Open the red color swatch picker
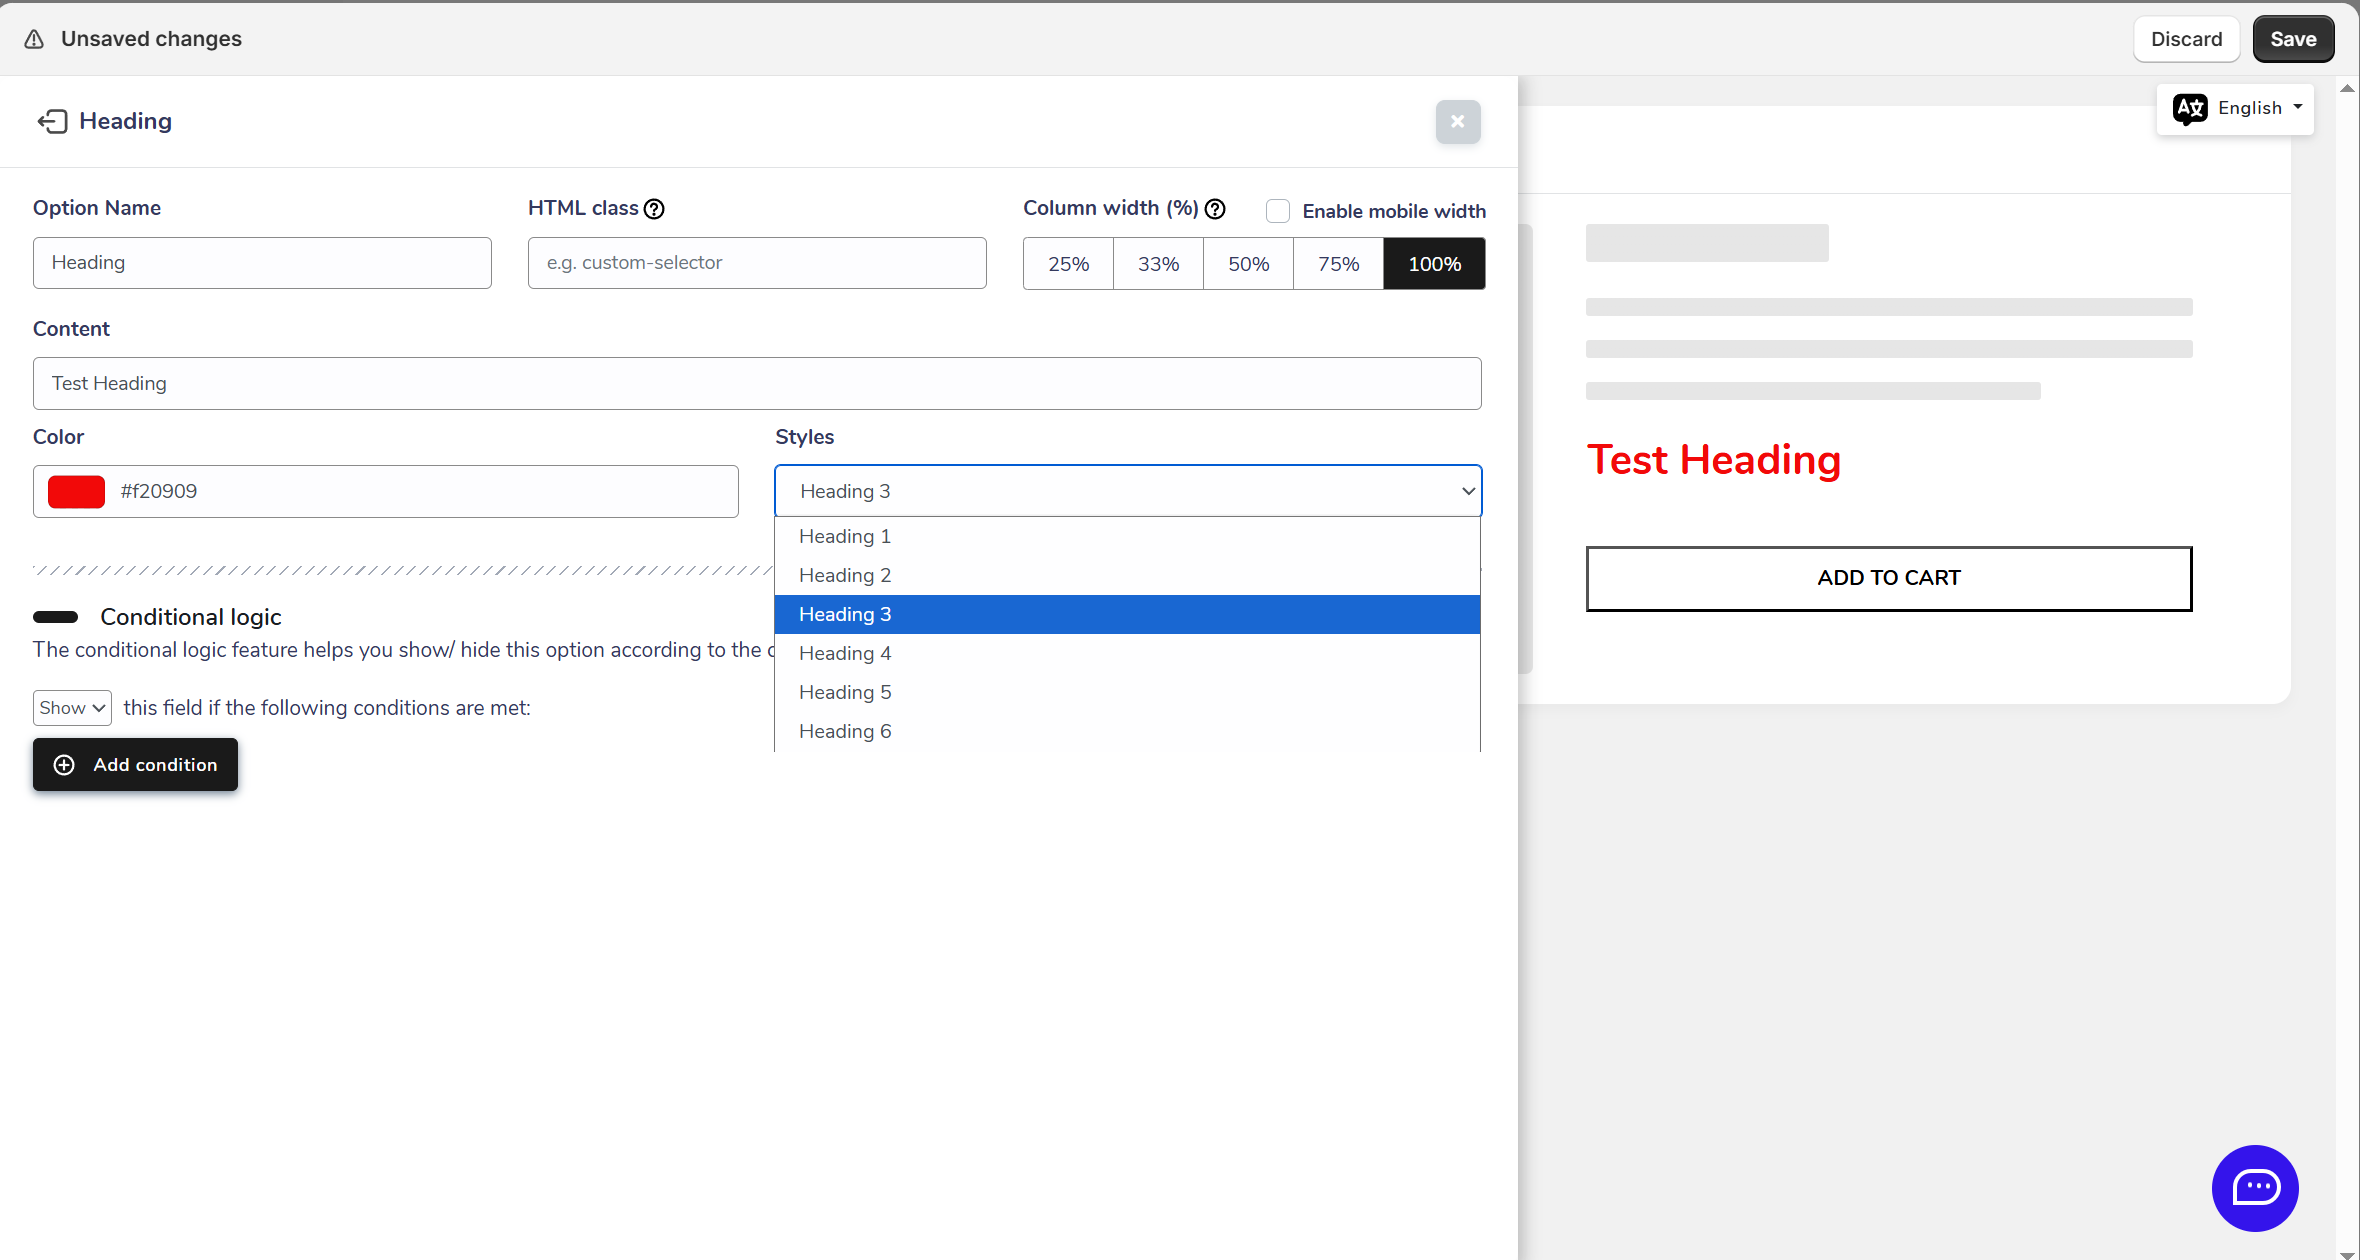The height and width of the screenshot is (1260, 2360). pyautogui.click(x=77, y=491)
